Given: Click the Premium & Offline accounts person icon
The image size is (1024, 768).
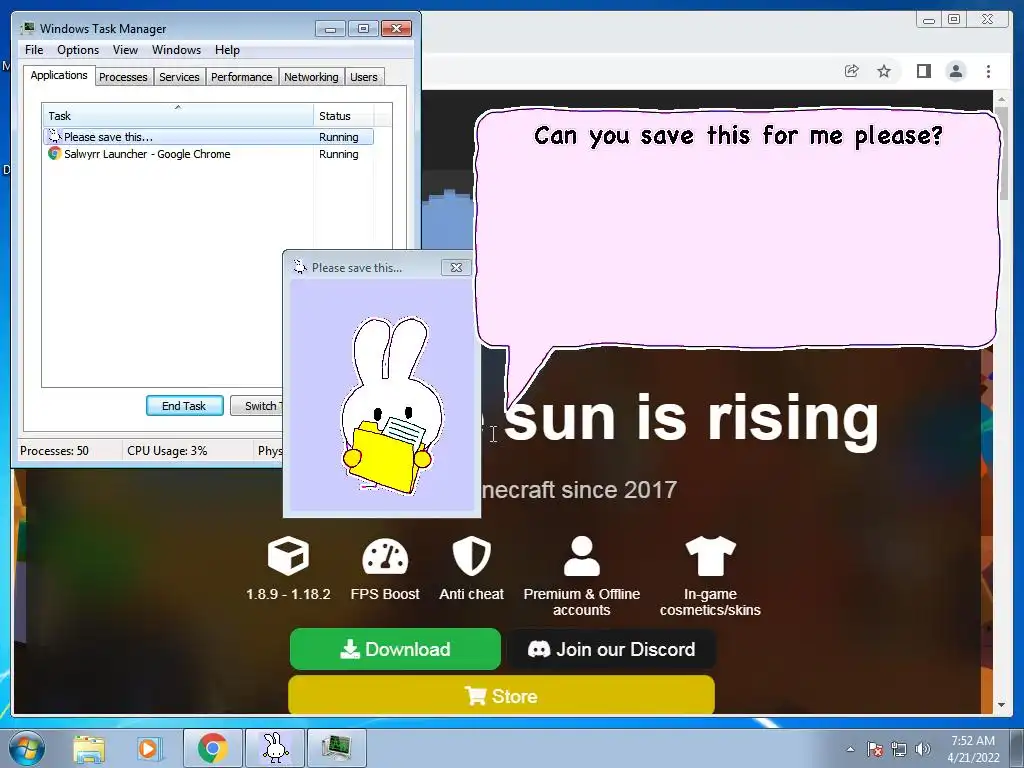Looking at the screenshot, I should 581,556.
